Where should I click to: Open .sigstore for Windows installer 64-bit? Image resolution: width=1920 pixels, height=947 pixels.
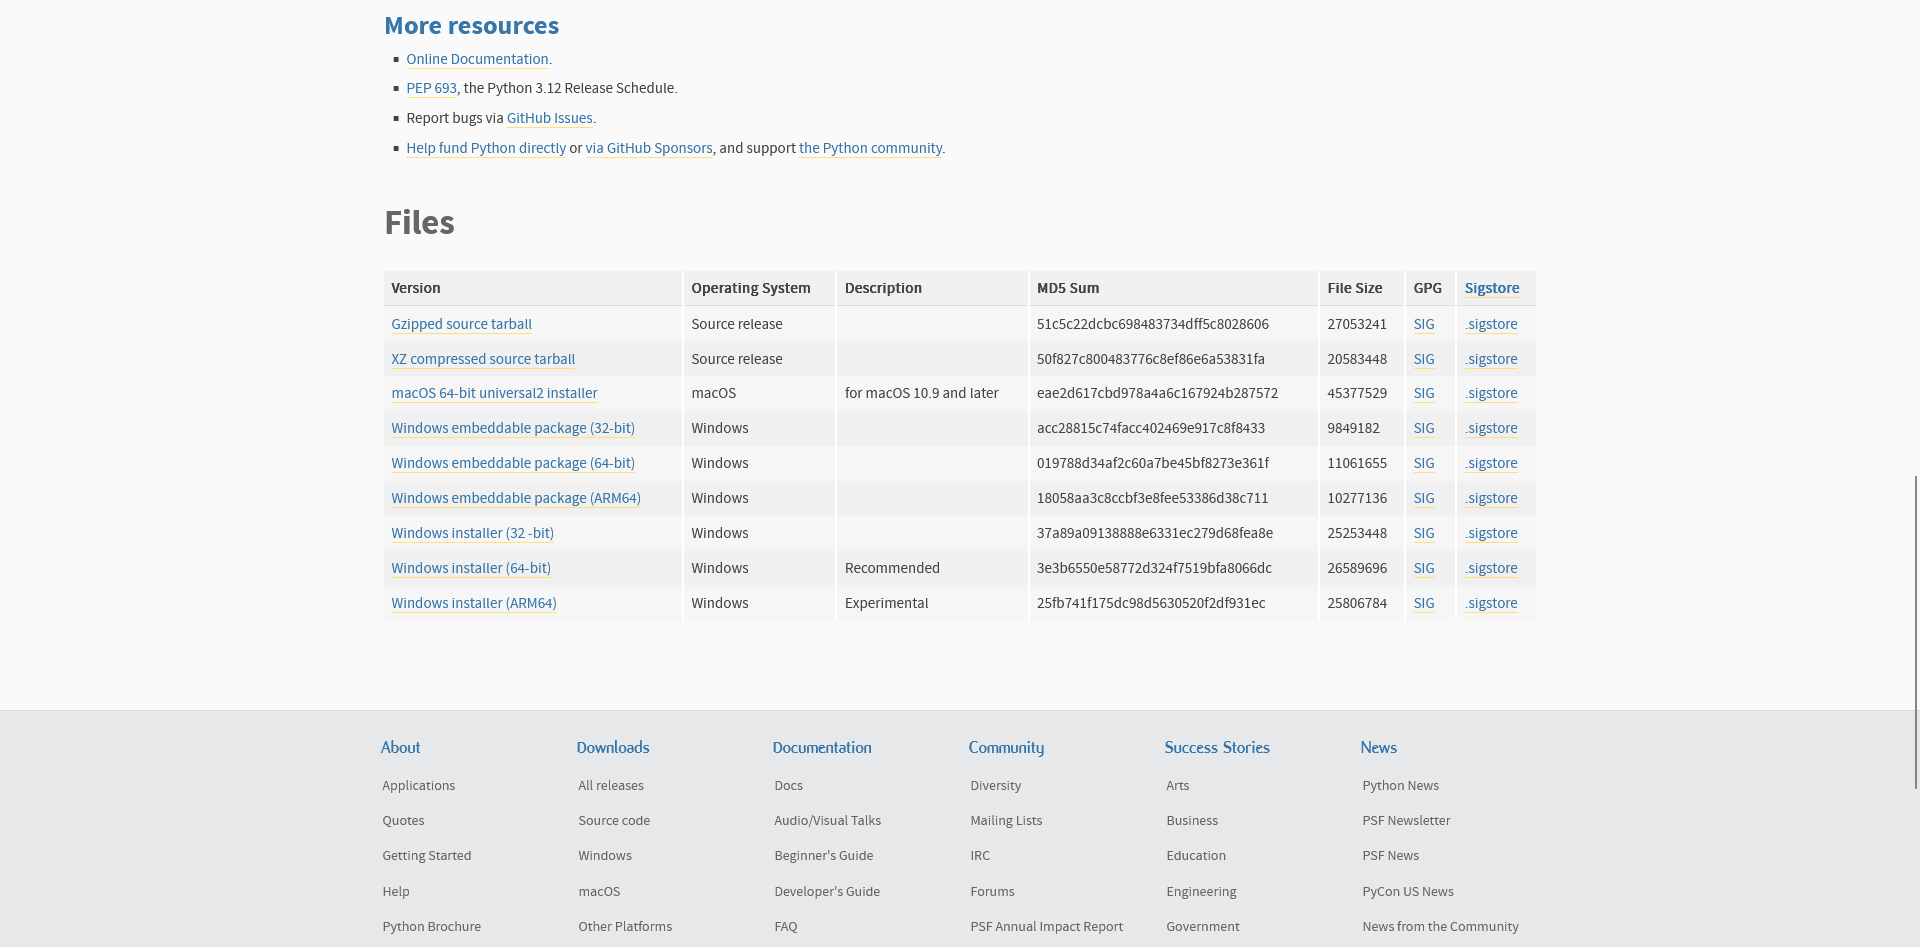[1491, 568]
